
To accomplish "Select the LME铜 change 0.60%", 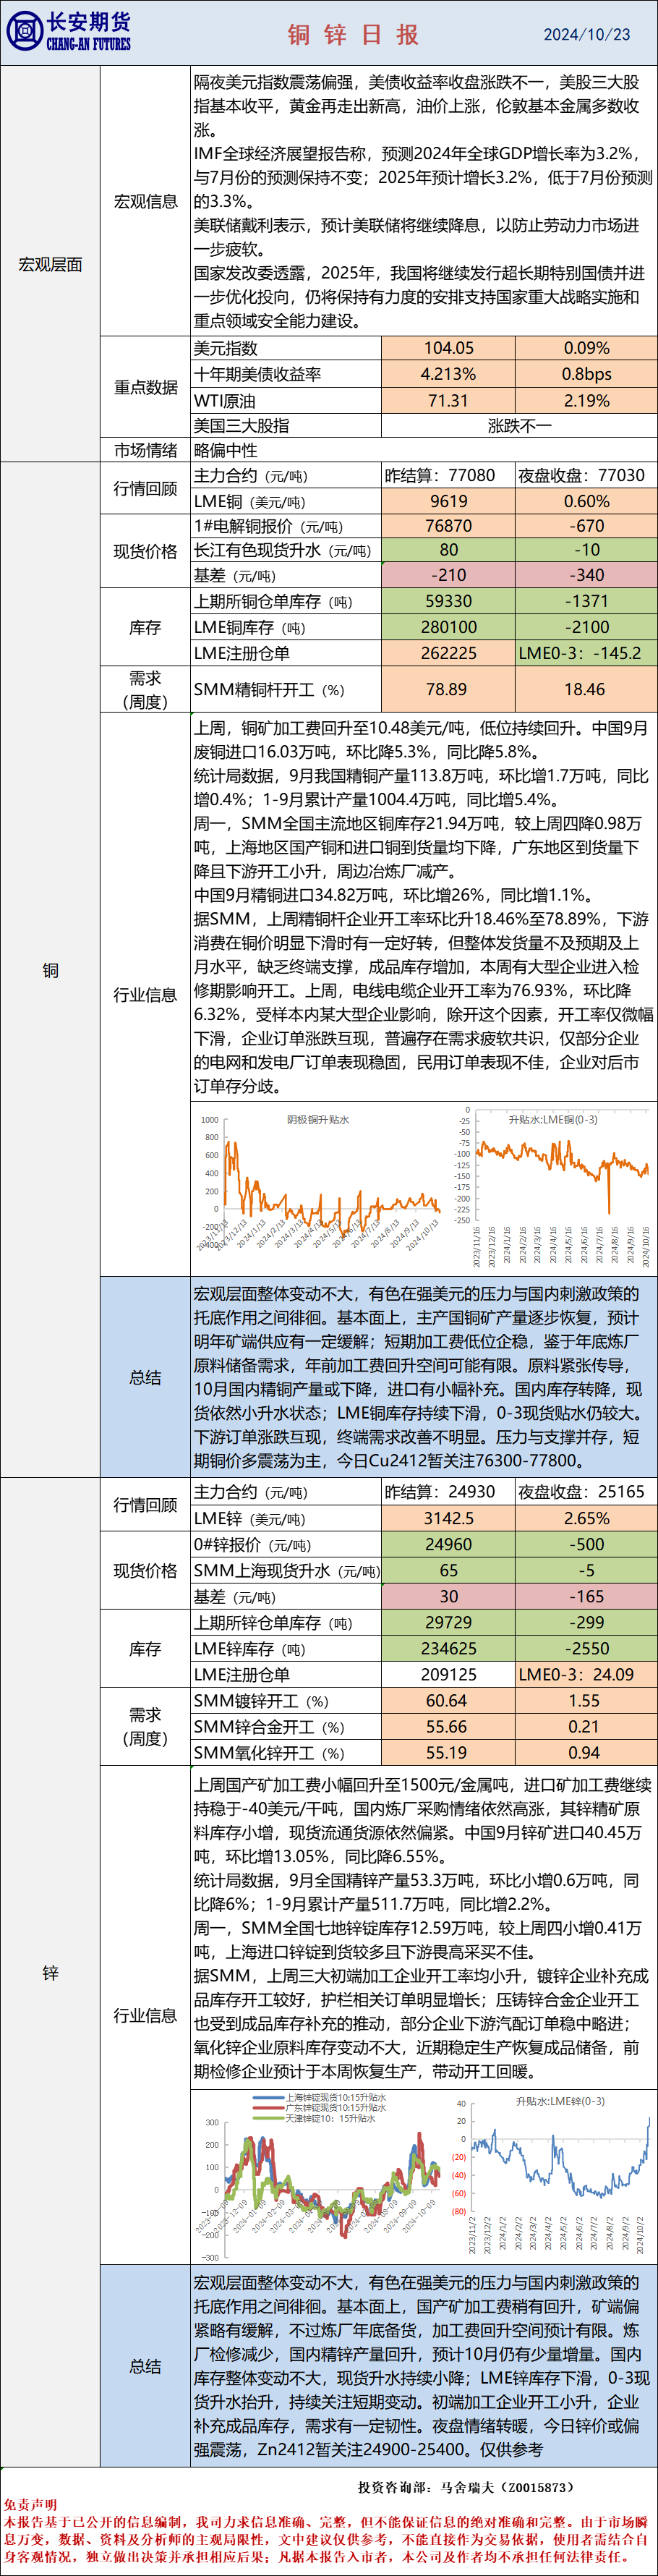I will pyautogui.click(x=587, y=501).
